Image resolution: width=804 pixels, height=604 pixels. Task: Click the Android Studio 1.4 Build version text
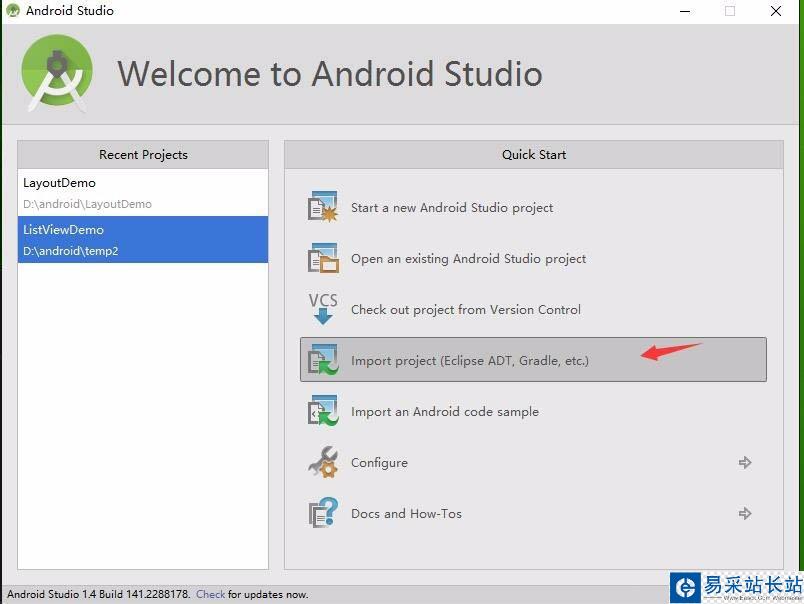[x=98, y=594]
